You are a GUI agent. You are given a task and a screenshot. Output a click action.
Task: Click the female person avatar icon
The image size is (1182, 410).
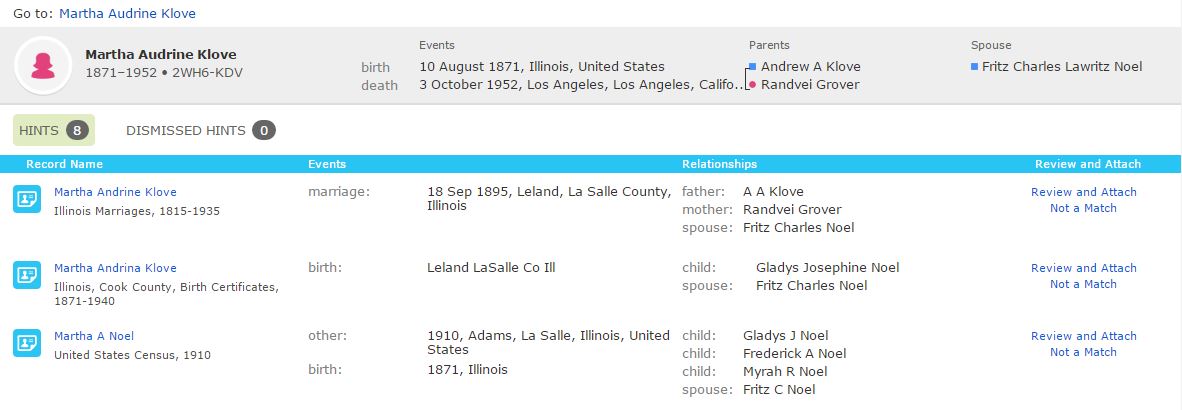(42, 66)
